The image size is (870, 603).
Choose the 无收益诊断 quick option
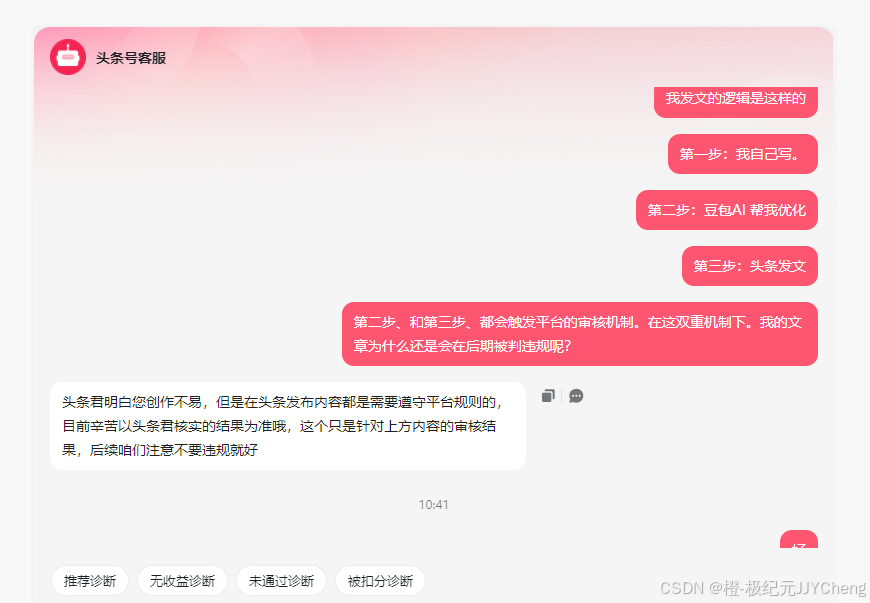[x=183, y=581]
